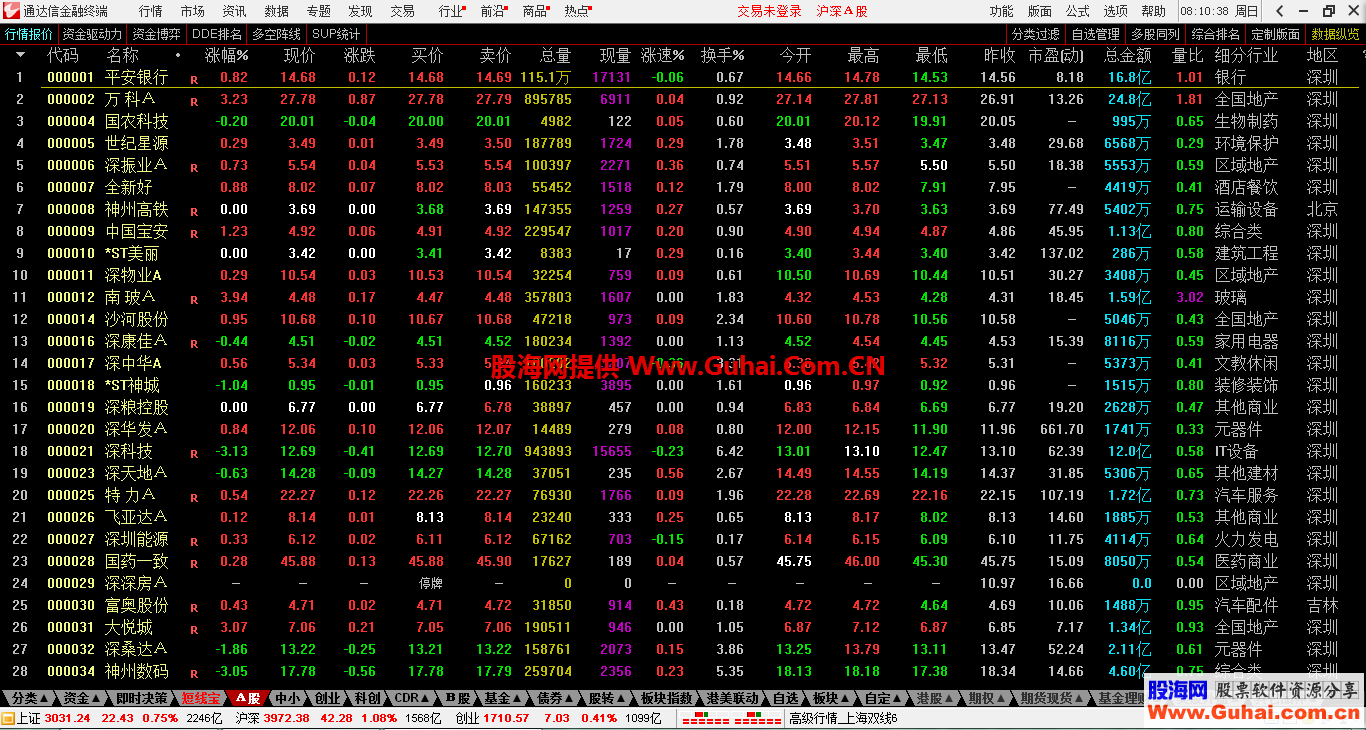This screenshot has width=1366, height=730.
Task: Click the R marker next to 神州高铁
Action: pyautogui.click(x=194, y=211)
